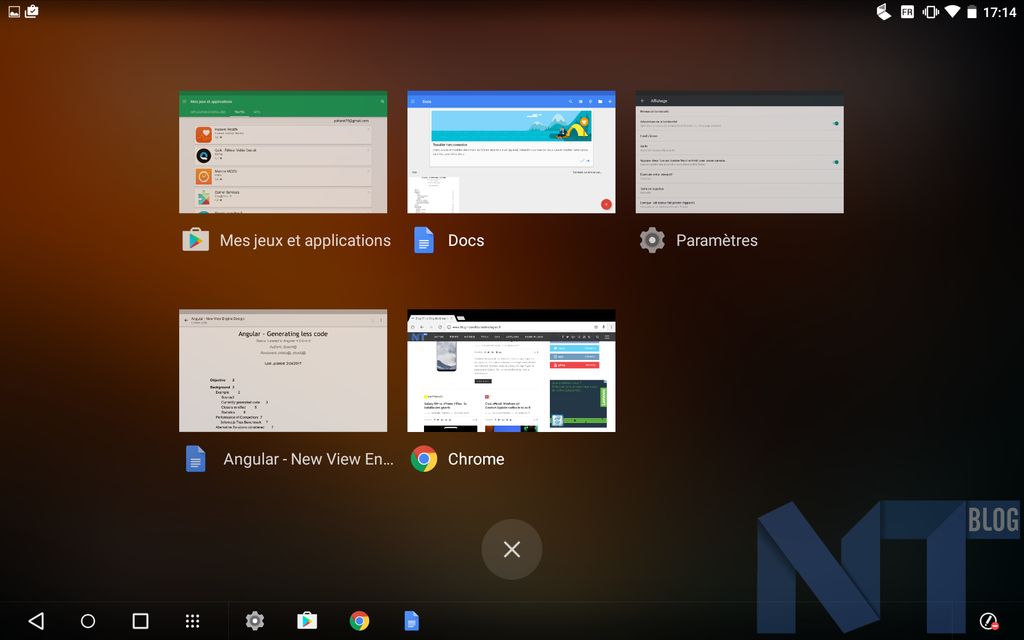Tap the FR keyboard language indicator
This screenshot has height=640, width=1024.
907,12
